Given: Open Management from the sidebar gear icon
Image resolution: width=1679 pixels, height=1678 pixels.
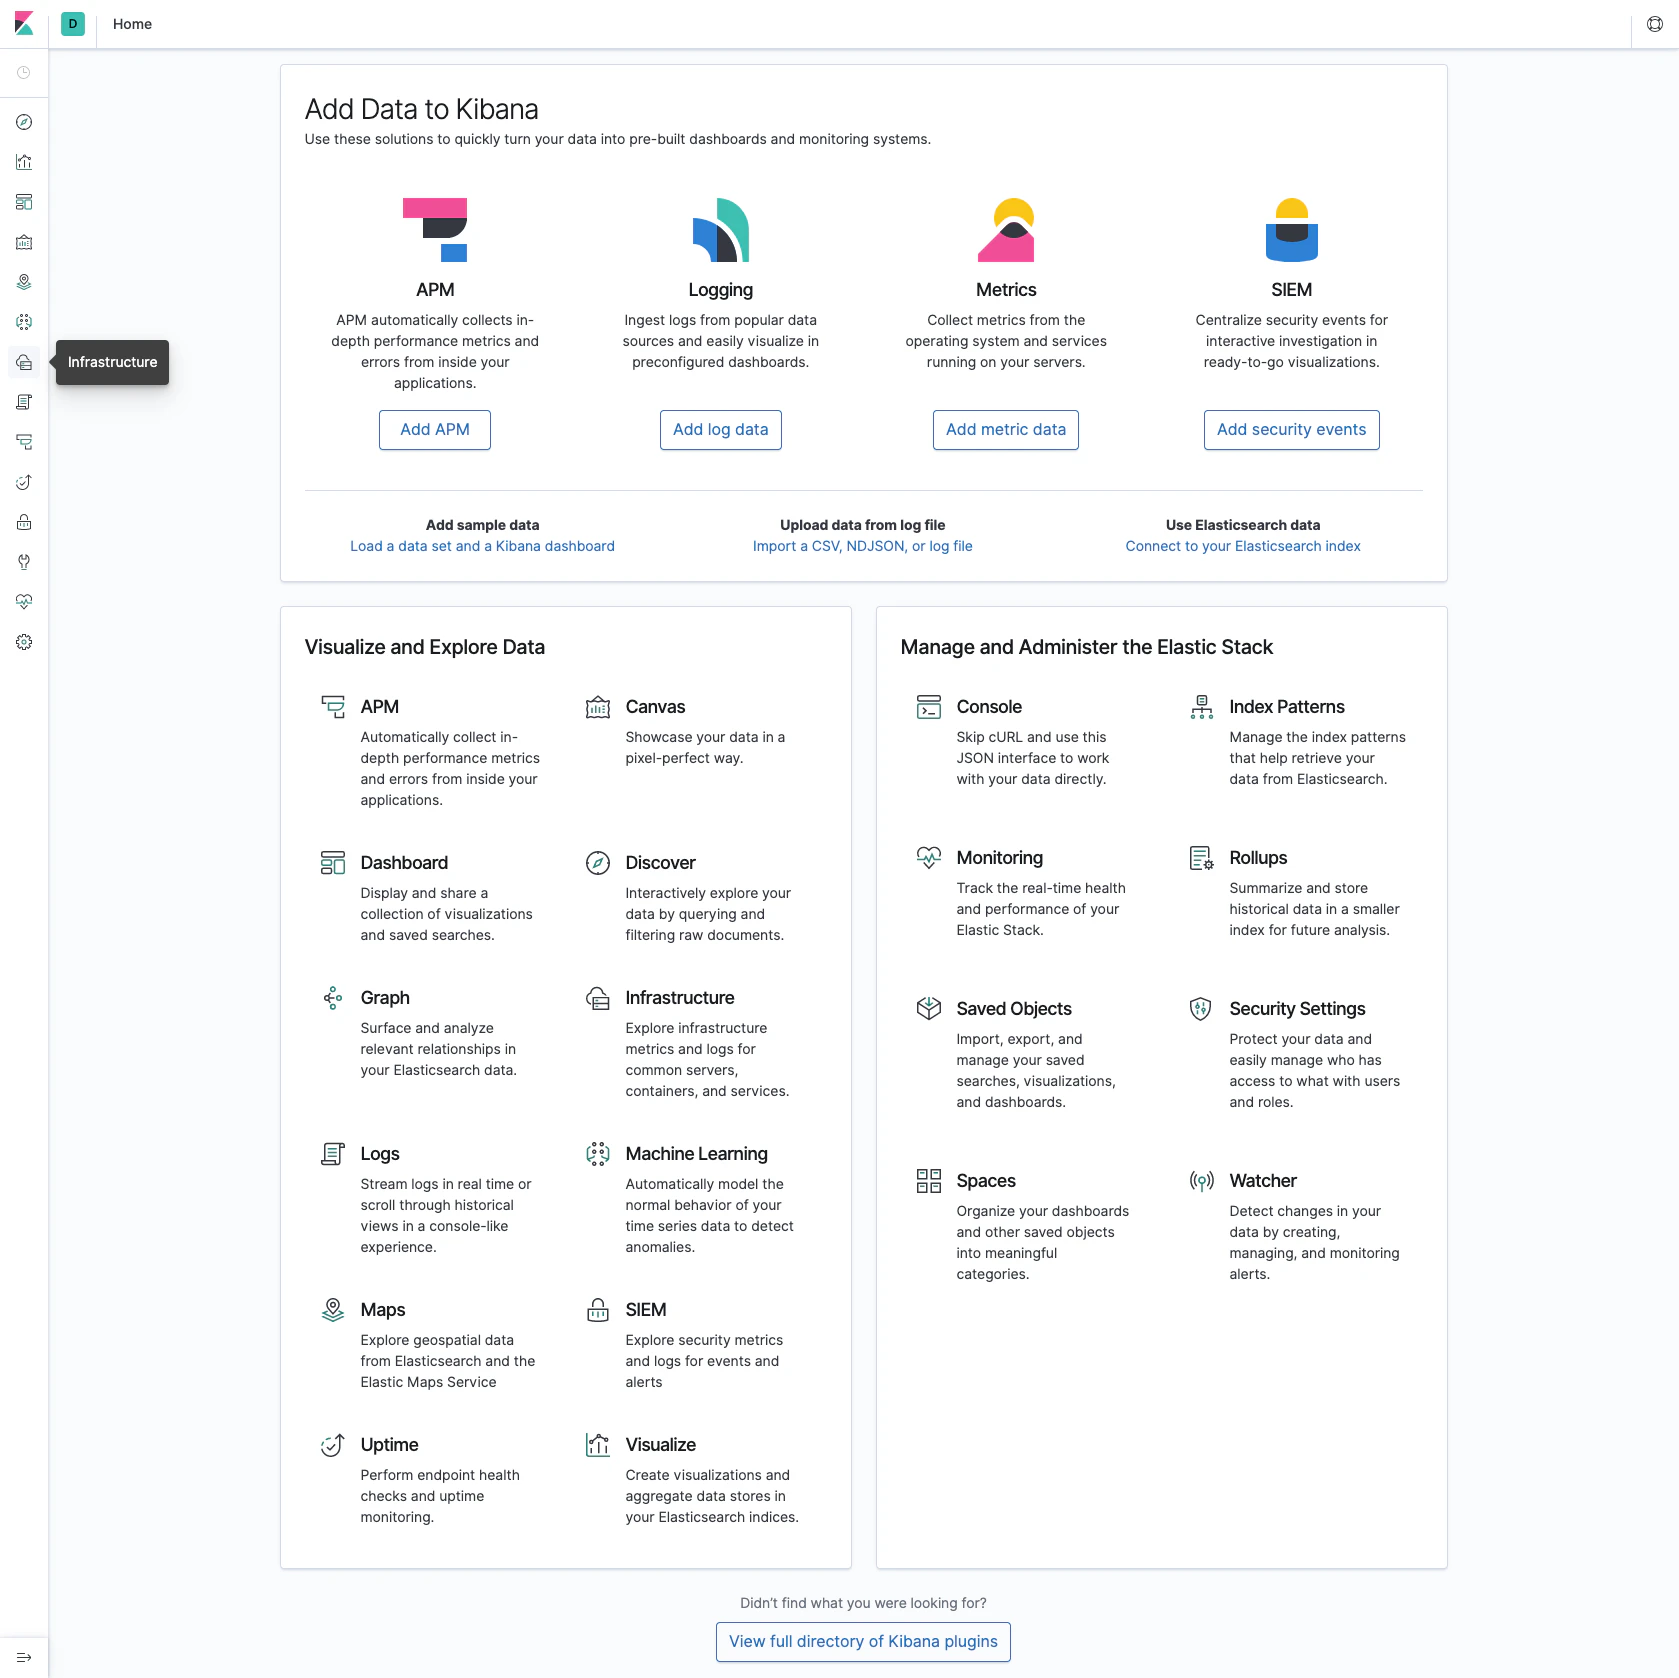Looking at the screenshot, I should point(24,642).
